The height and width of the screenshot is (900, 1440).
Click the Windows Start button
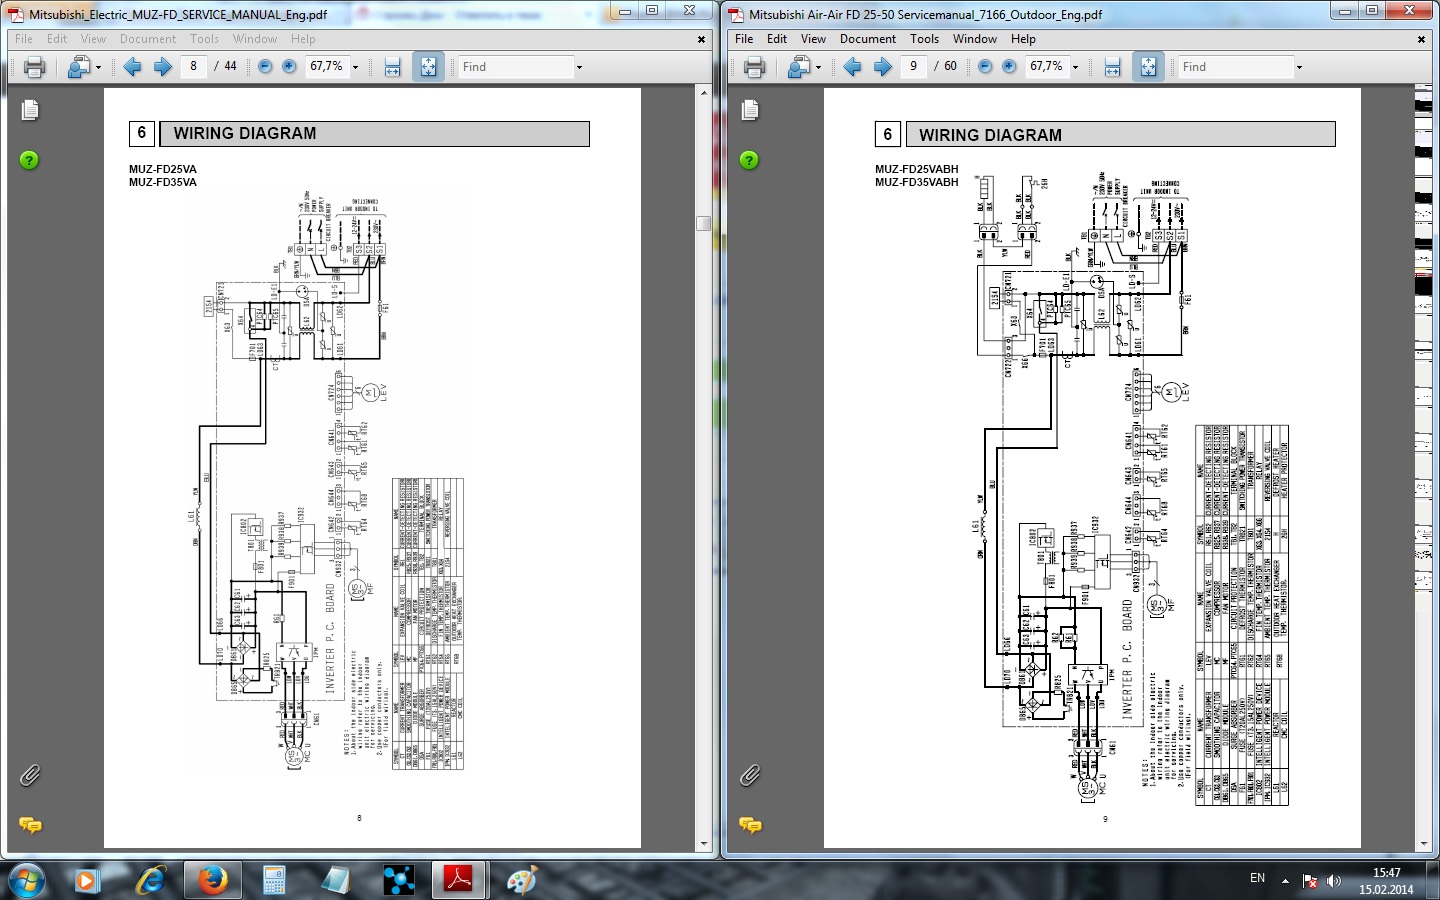pos(27,880)
